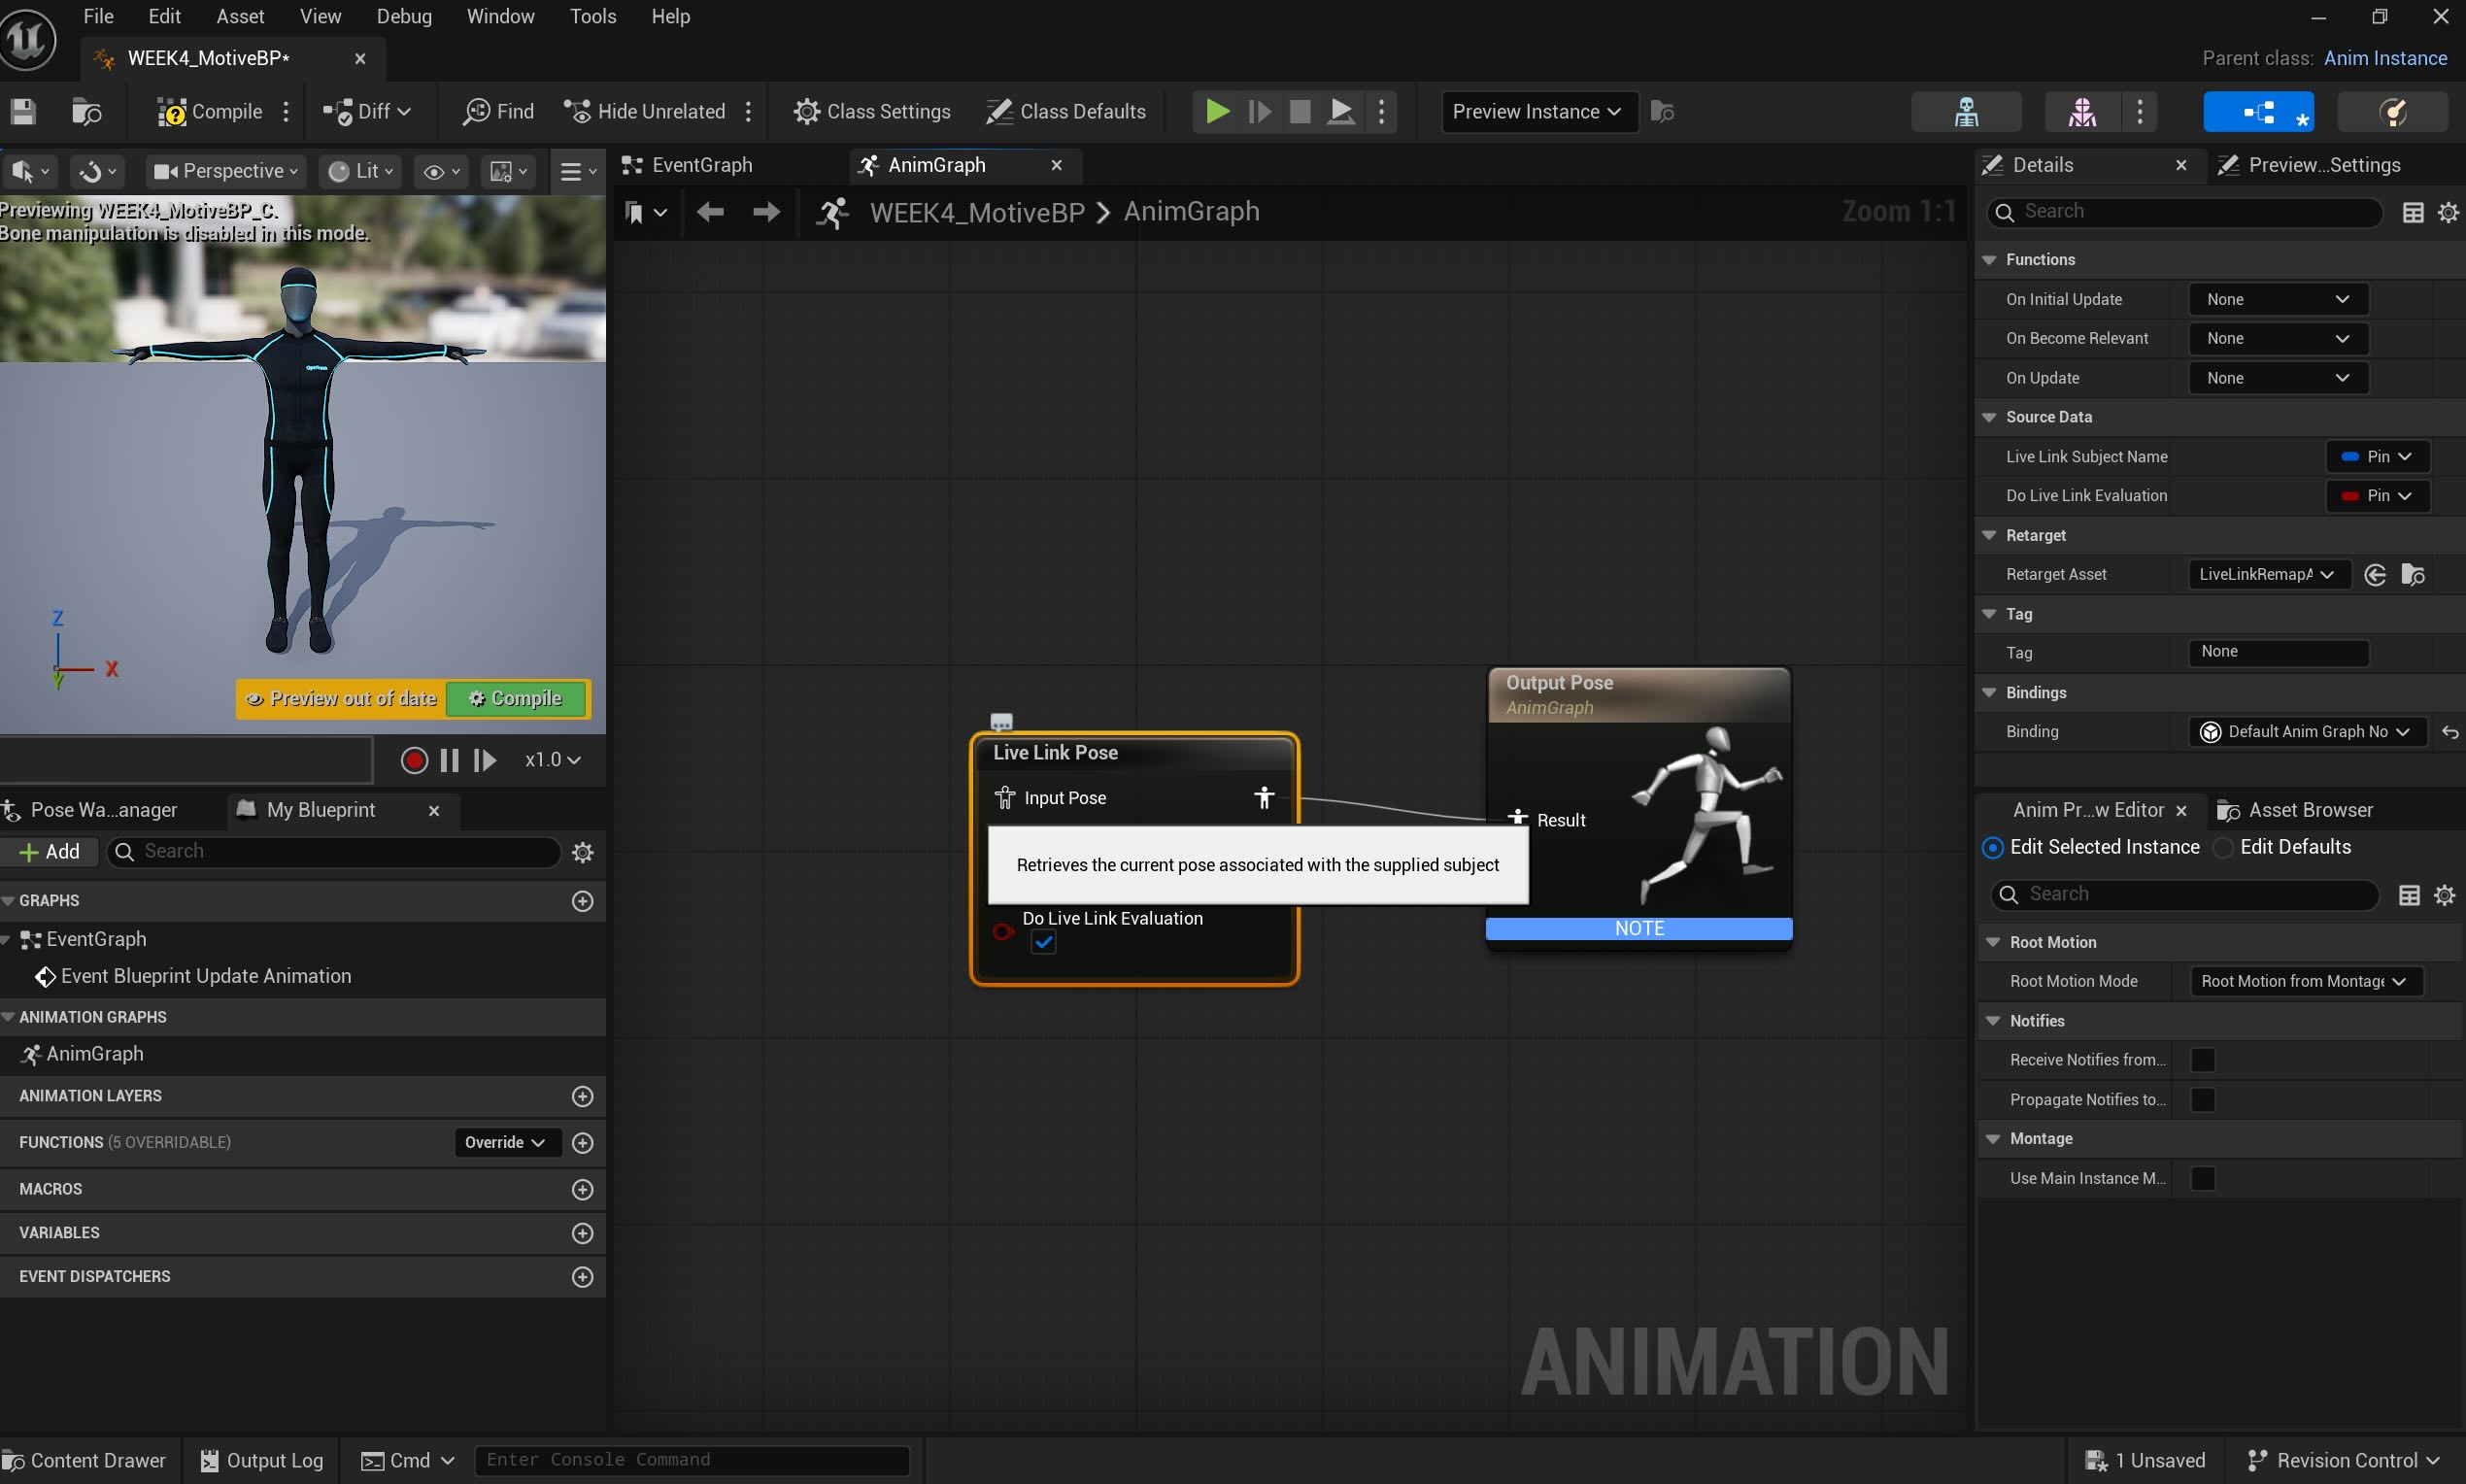Collapse the Source Data section
Viewport: 2466px width, 1484px height.
click(x=1989, y=417)
